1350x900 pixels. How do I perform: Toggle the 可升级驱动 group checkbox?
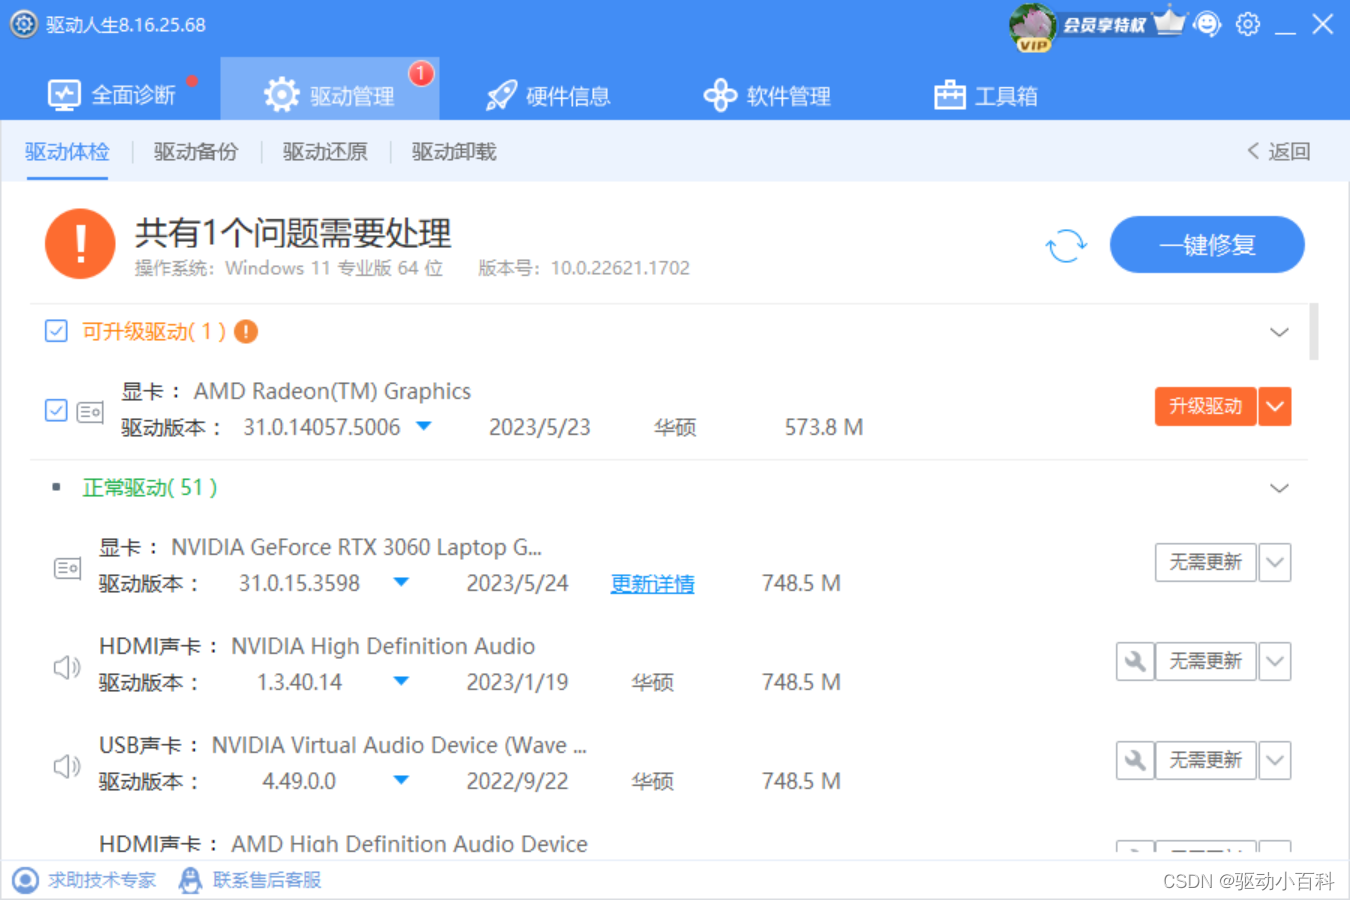[56, 331]
